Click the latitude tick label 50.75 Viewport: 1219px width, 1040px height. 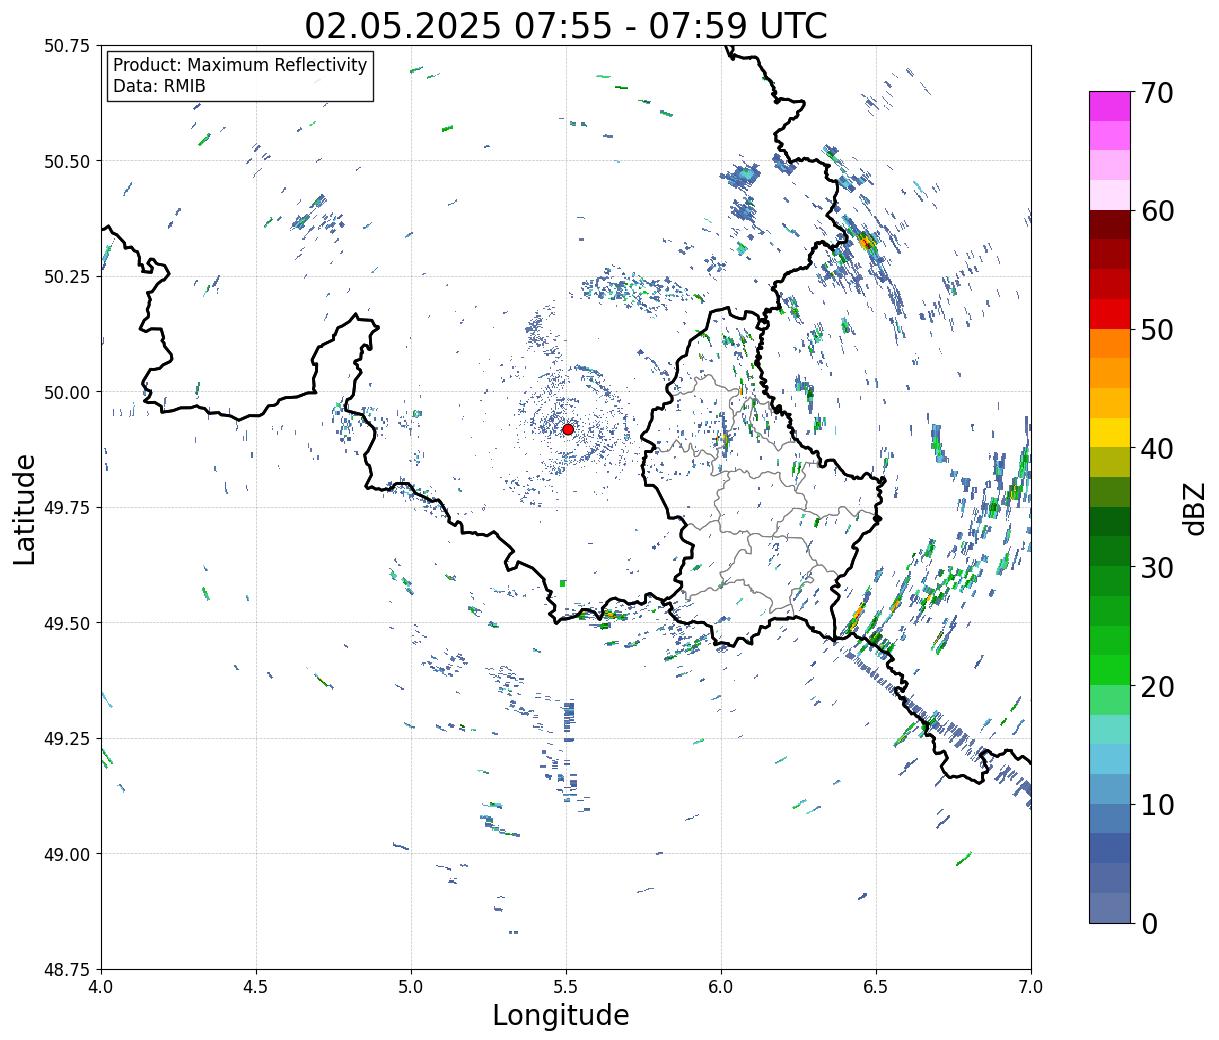[x=67, y=46]
